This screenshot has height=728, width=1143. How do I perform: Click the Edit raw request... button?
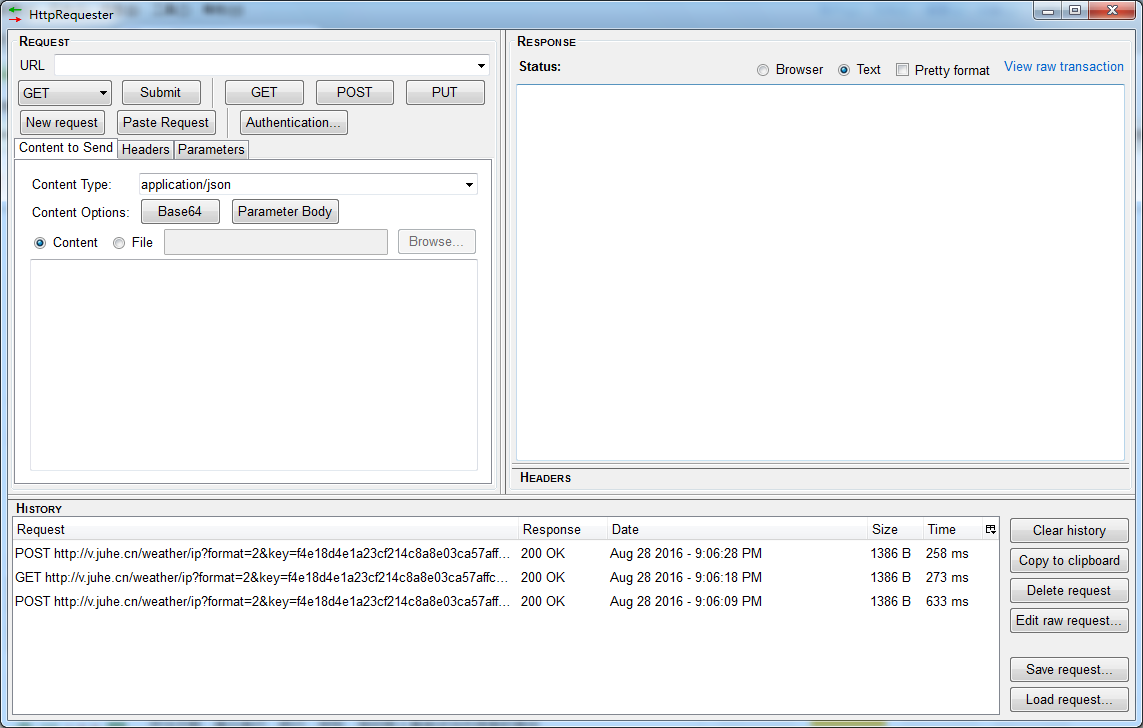coord(1069,620)
